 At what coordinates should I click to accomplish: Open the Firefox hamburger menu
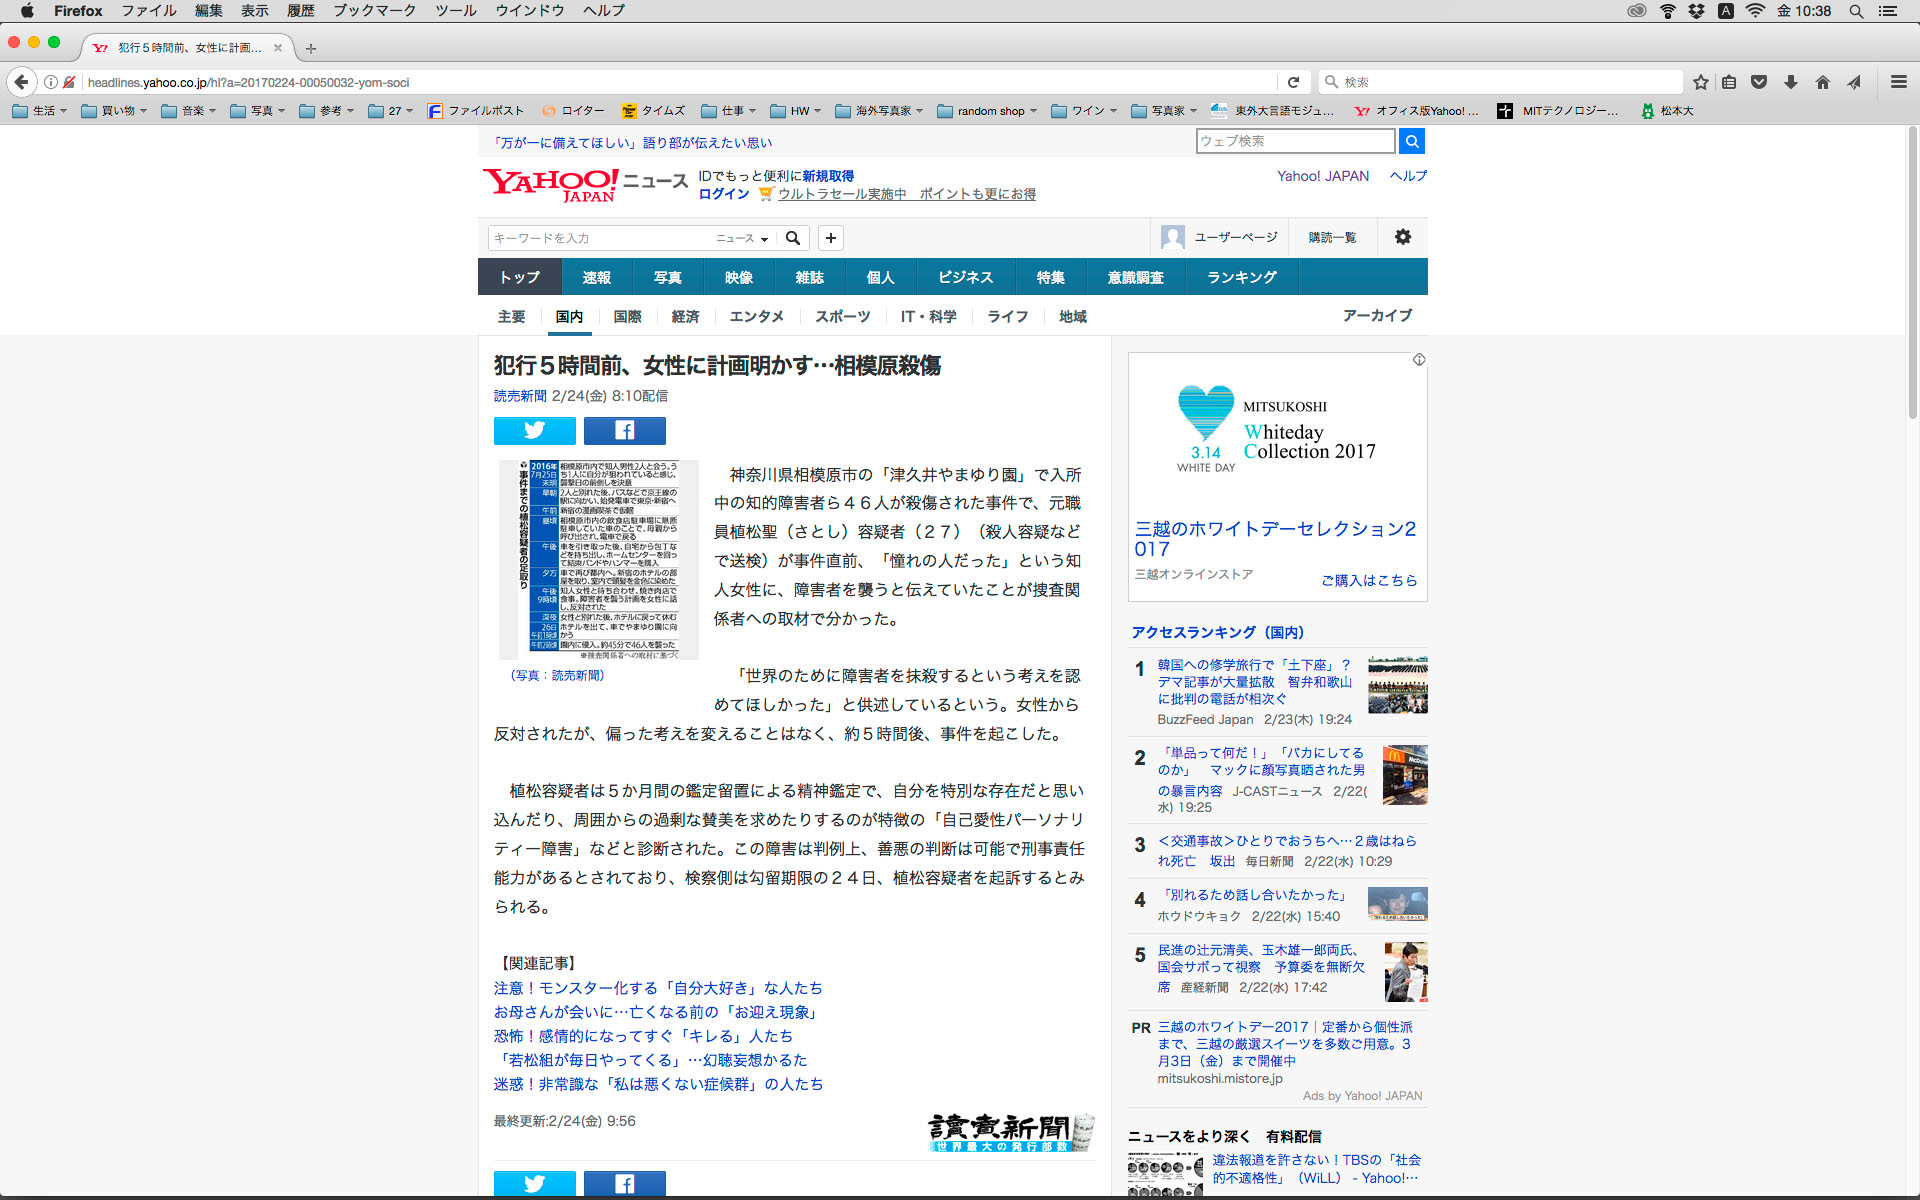click(x=1898, y=82)
